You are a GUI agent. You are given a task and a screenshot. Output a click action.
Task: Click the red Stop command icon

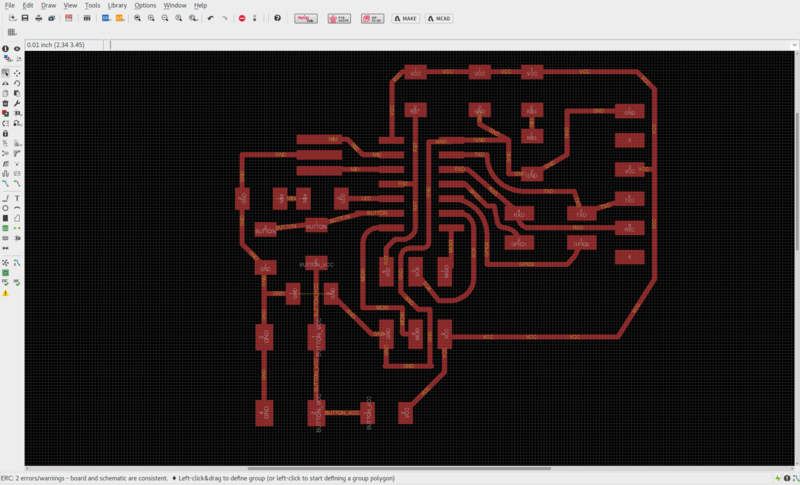tap(242, 18)
